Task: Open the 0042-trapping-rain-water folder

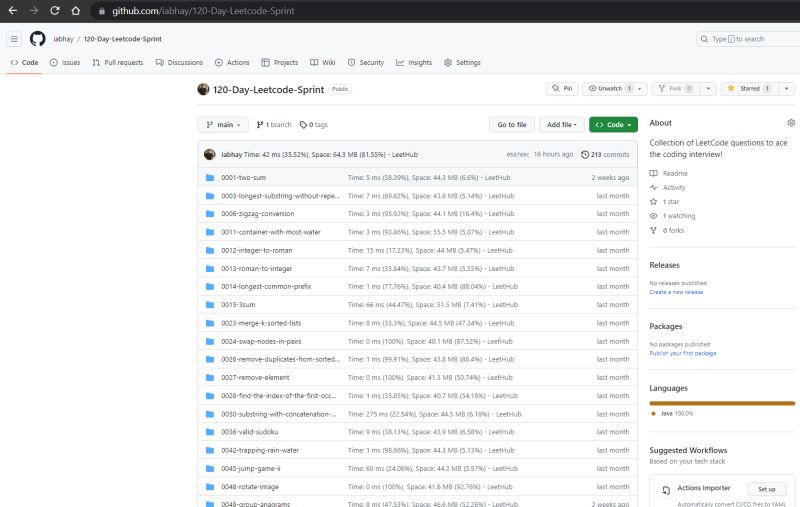Action: 260,450
